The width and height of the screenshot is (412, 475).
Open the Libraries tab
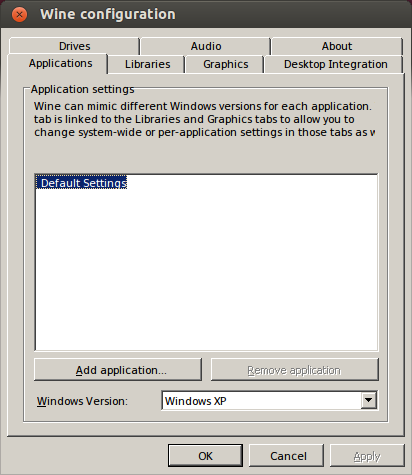pyautogui.click(x=147, y=64)
